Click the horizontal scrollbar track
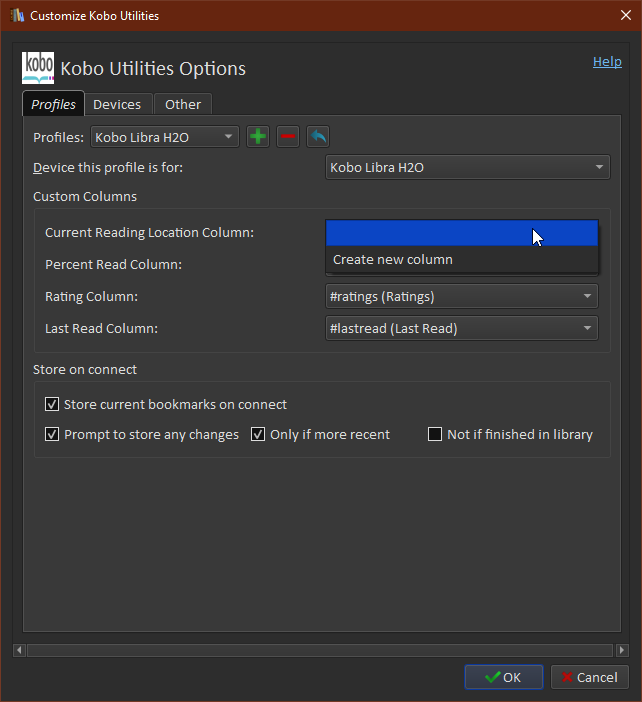The image size is (642, 702). pos(320,651)
